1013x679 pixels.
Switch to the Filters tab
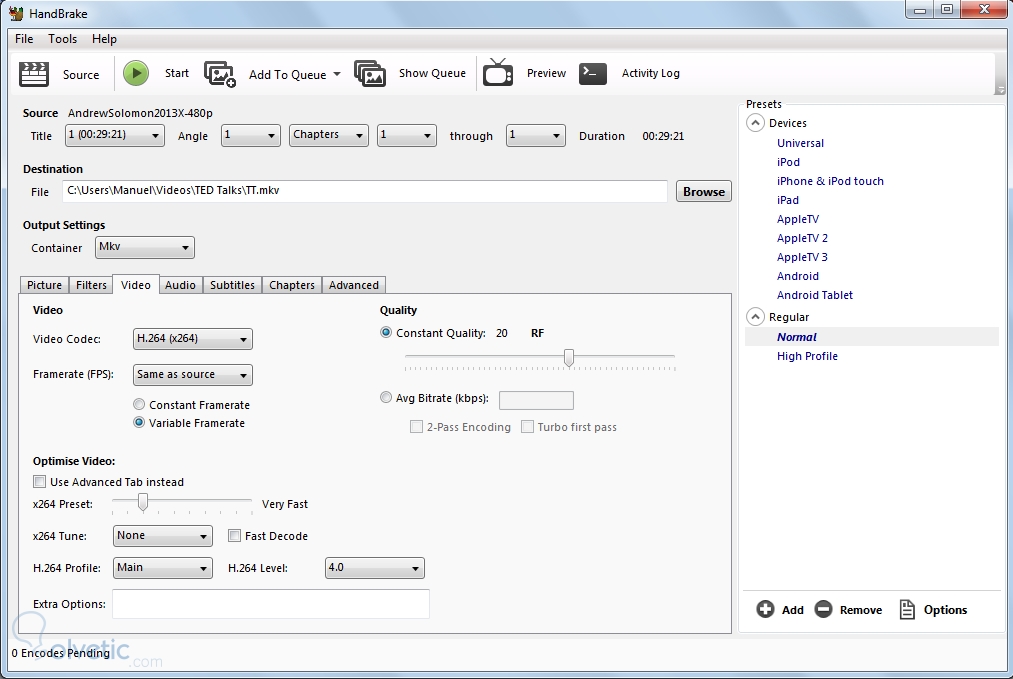pos(91,285)
